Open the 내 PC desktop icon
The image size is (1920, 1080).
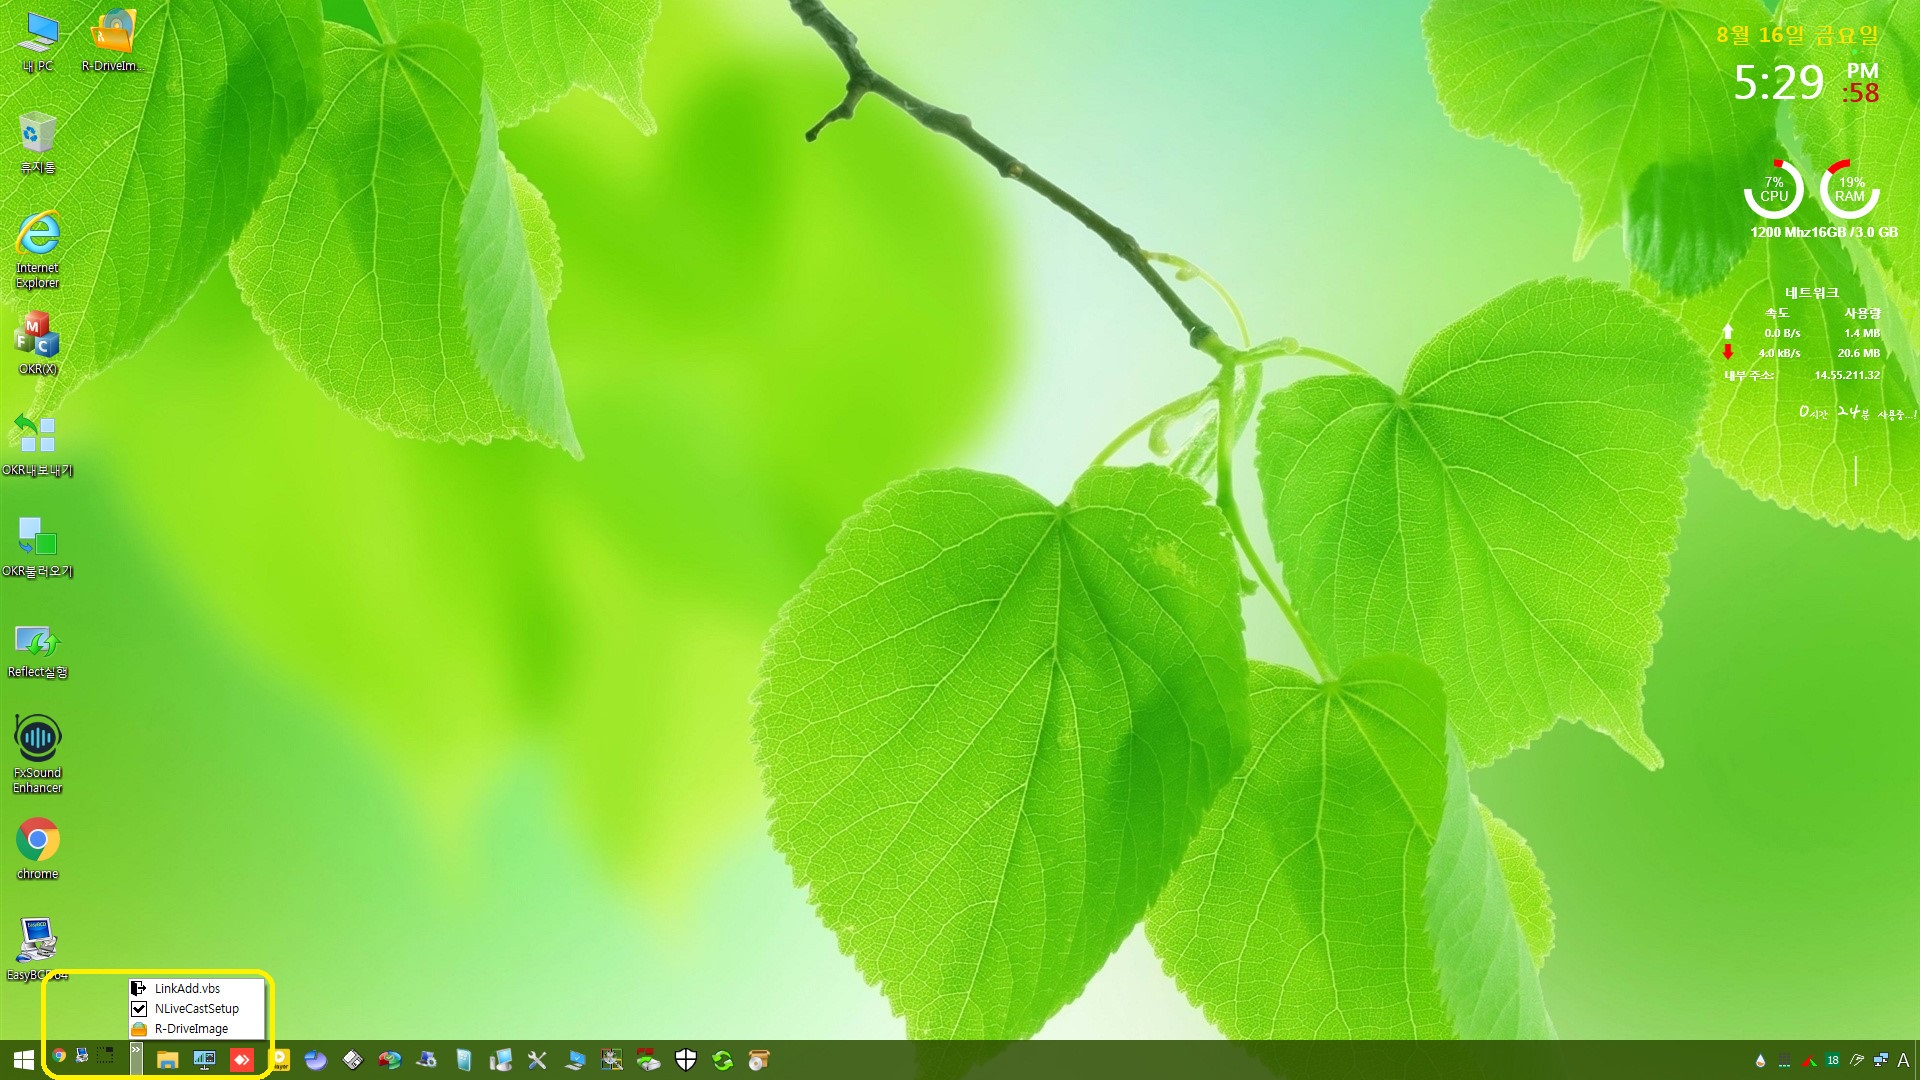(38, 41)
